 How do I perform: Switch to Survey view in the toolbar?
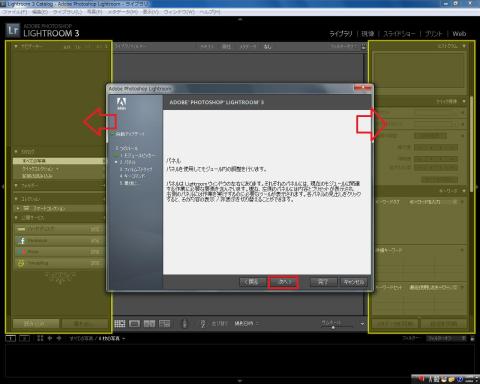pos(164,323)
